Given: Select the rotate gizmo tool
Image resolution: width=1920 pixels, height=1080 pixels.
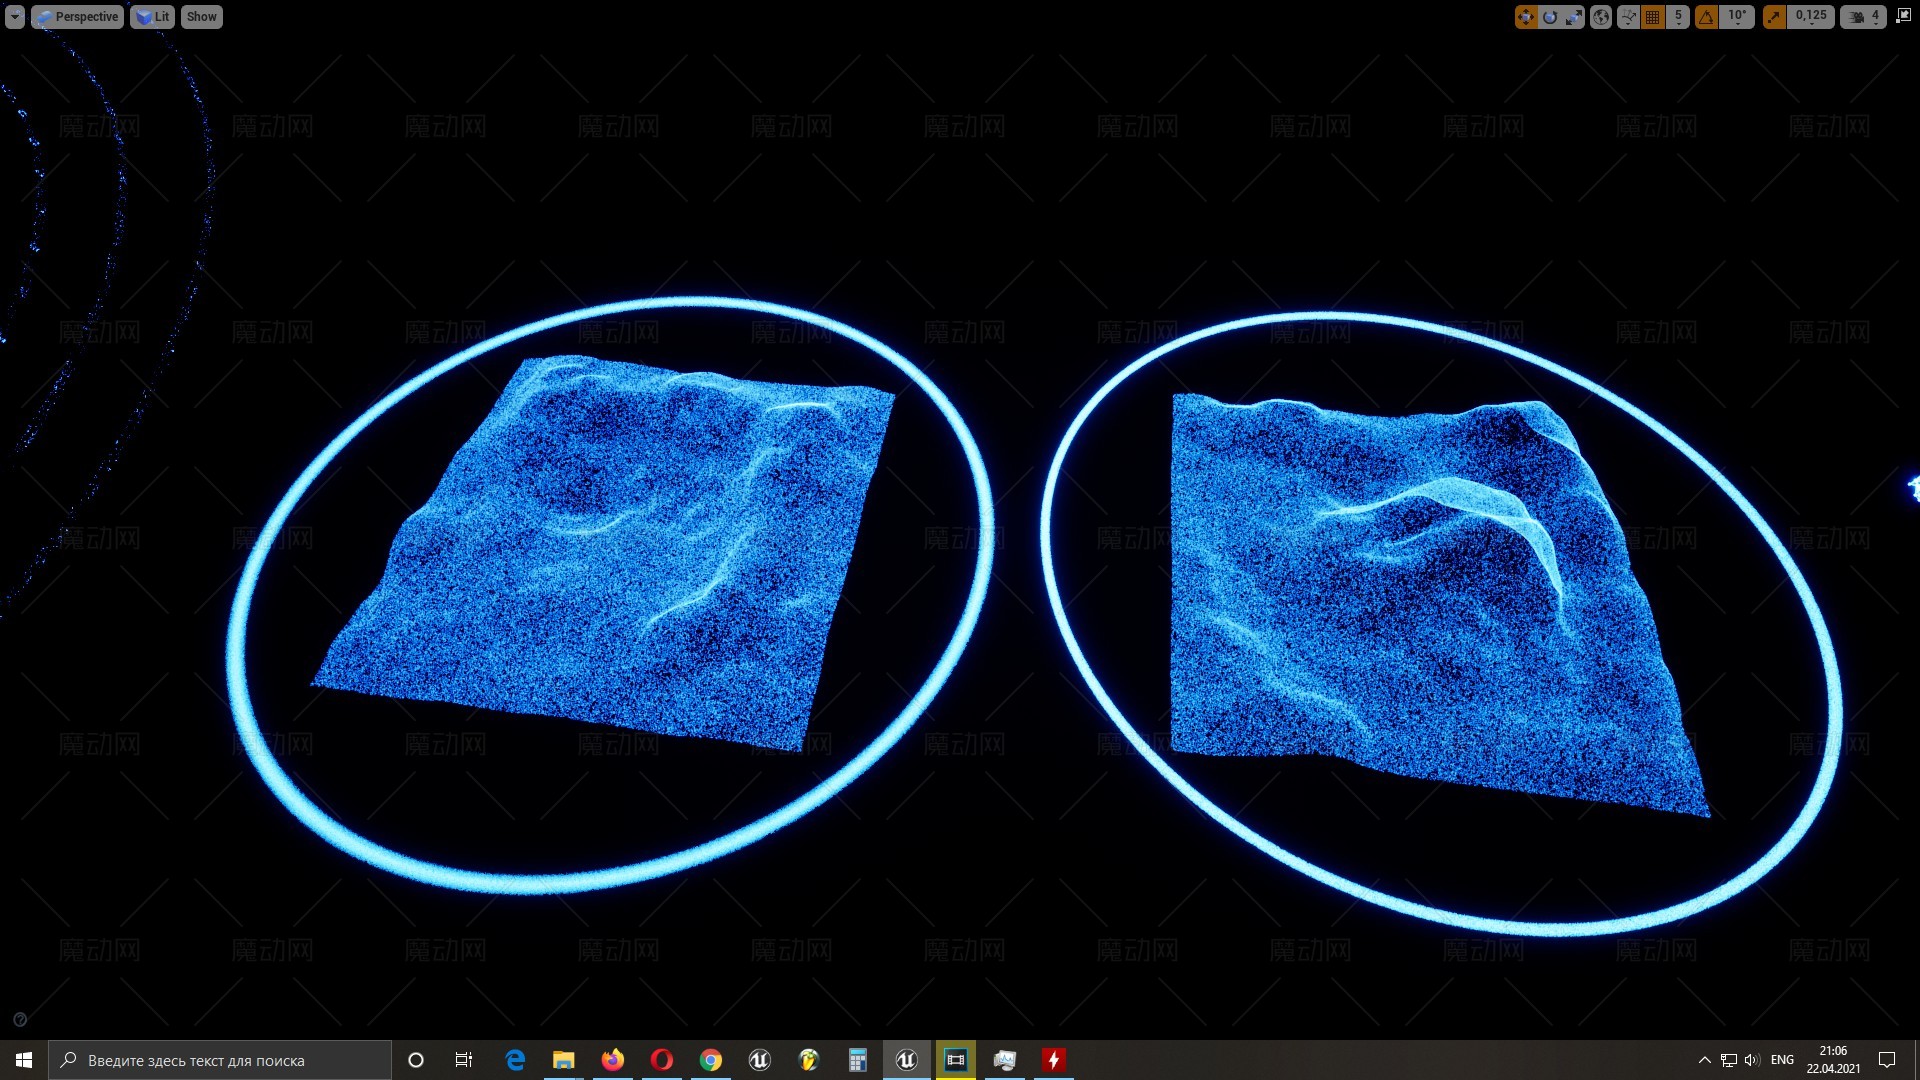Looking at the screenshot, I should 1550,17.
